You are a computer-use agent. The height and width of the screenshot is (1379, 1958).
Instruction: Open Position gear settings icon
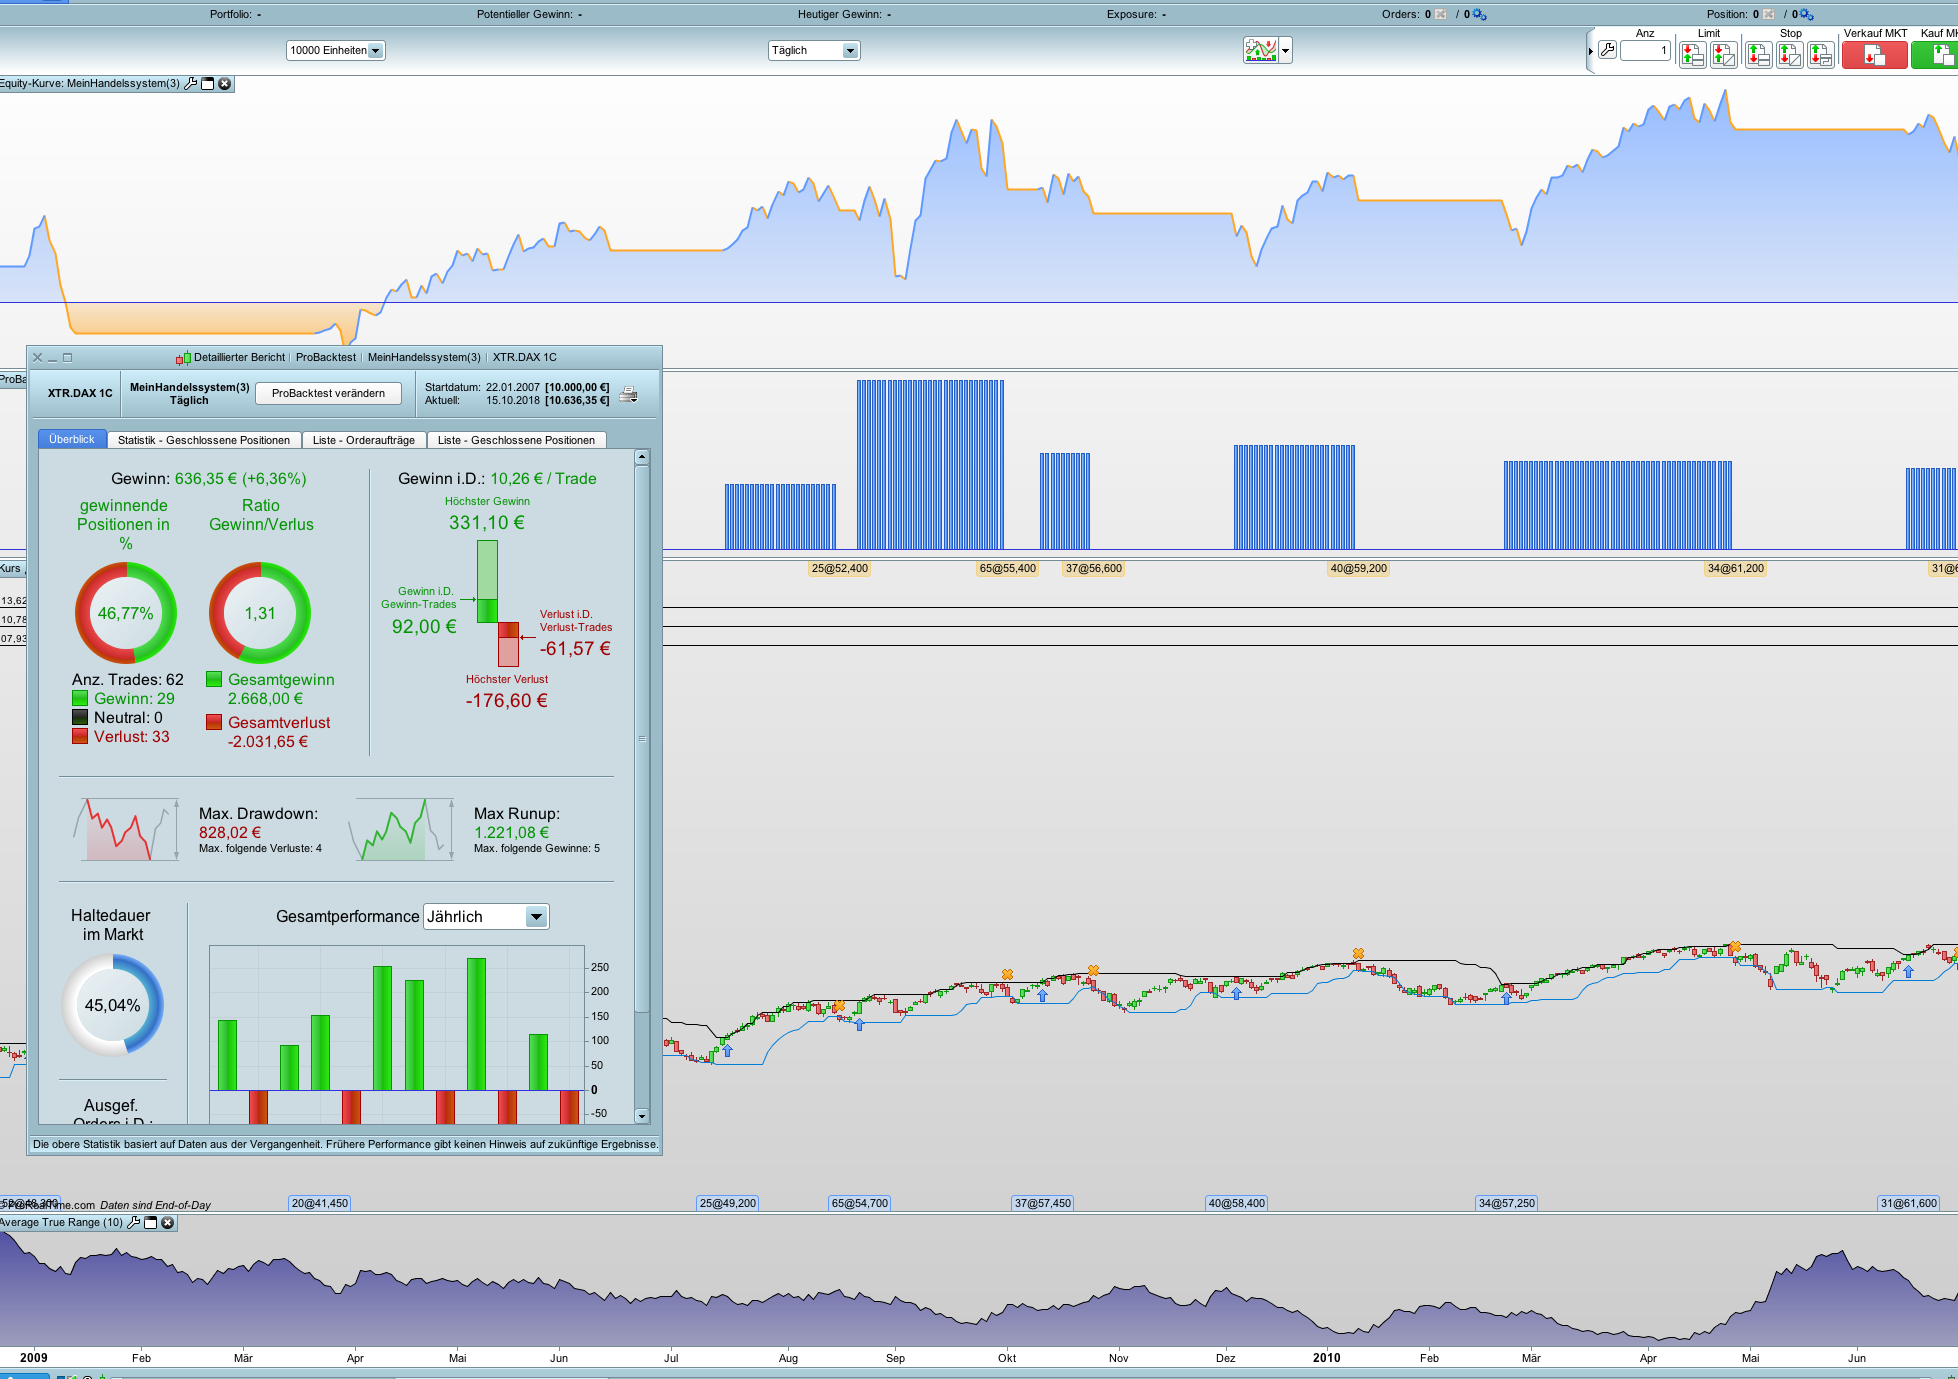[1806, 14]
